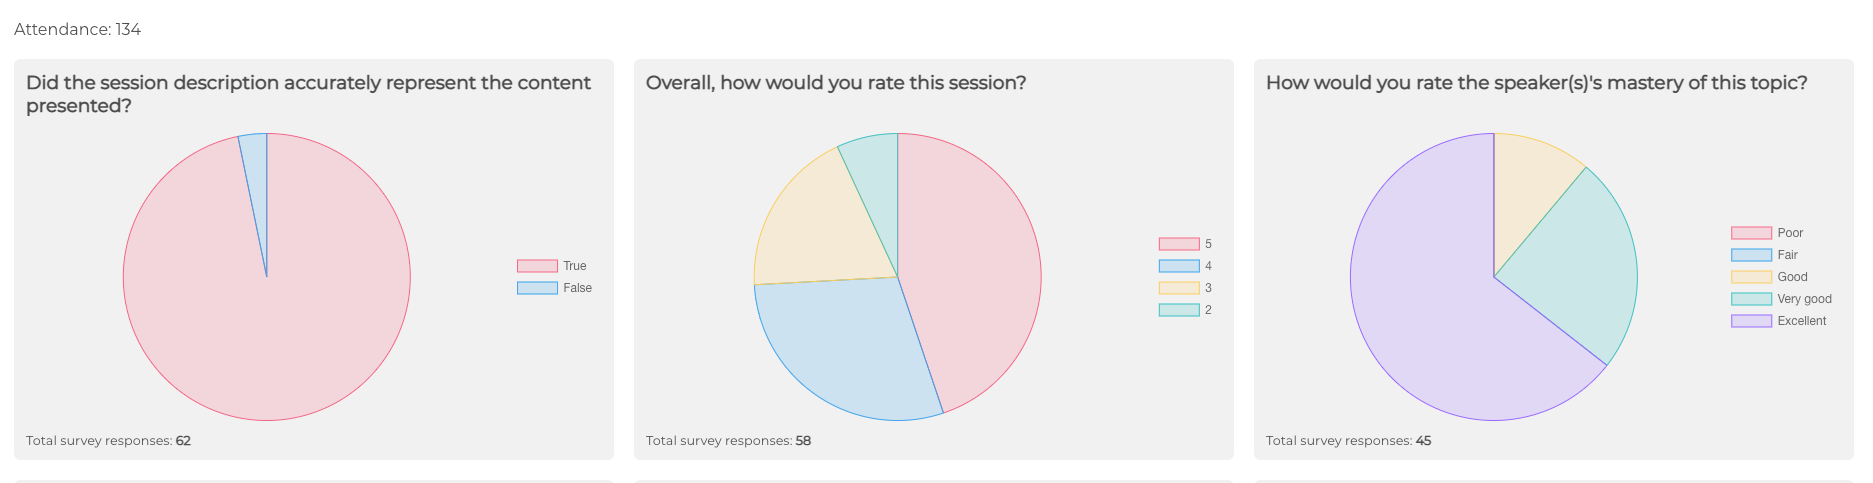Click the Fair legend swatch
The height and width of the screenshot is (483, 1873).
click(x=1751, y=255)
